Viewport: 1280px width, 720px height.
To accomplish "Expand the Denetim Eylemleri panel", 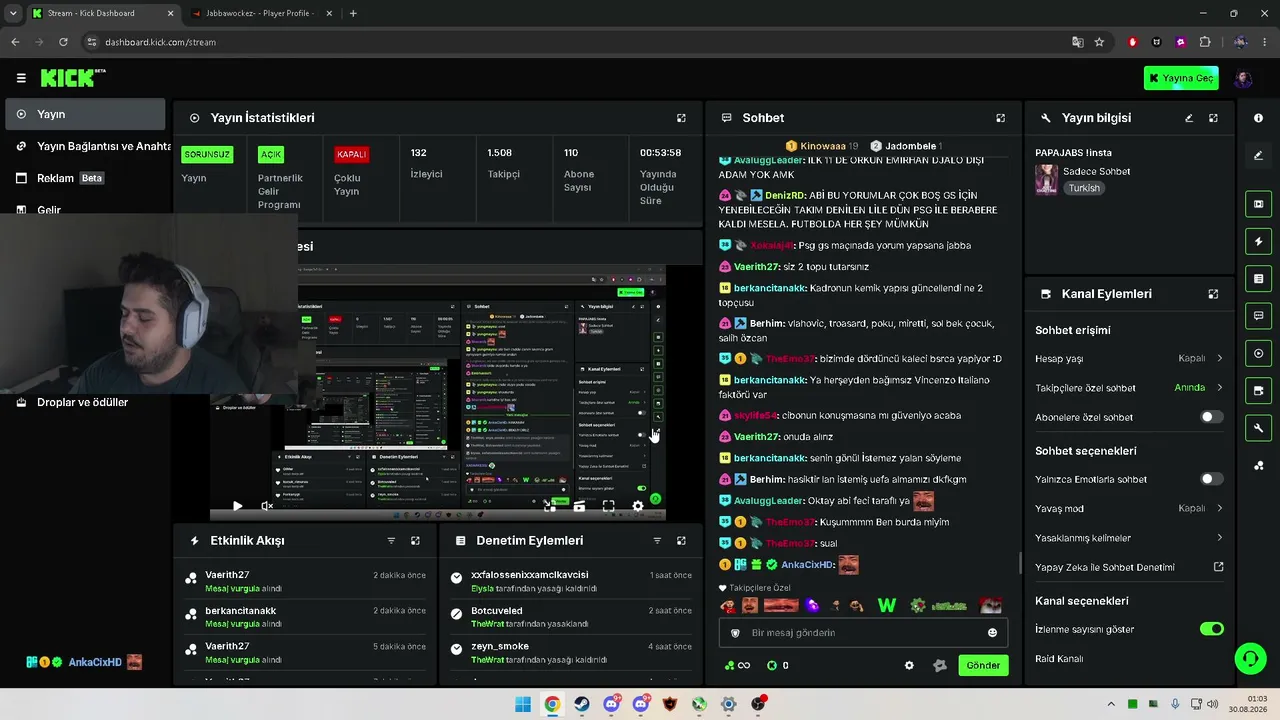I will pyautogui.click(x=681, y=540).
